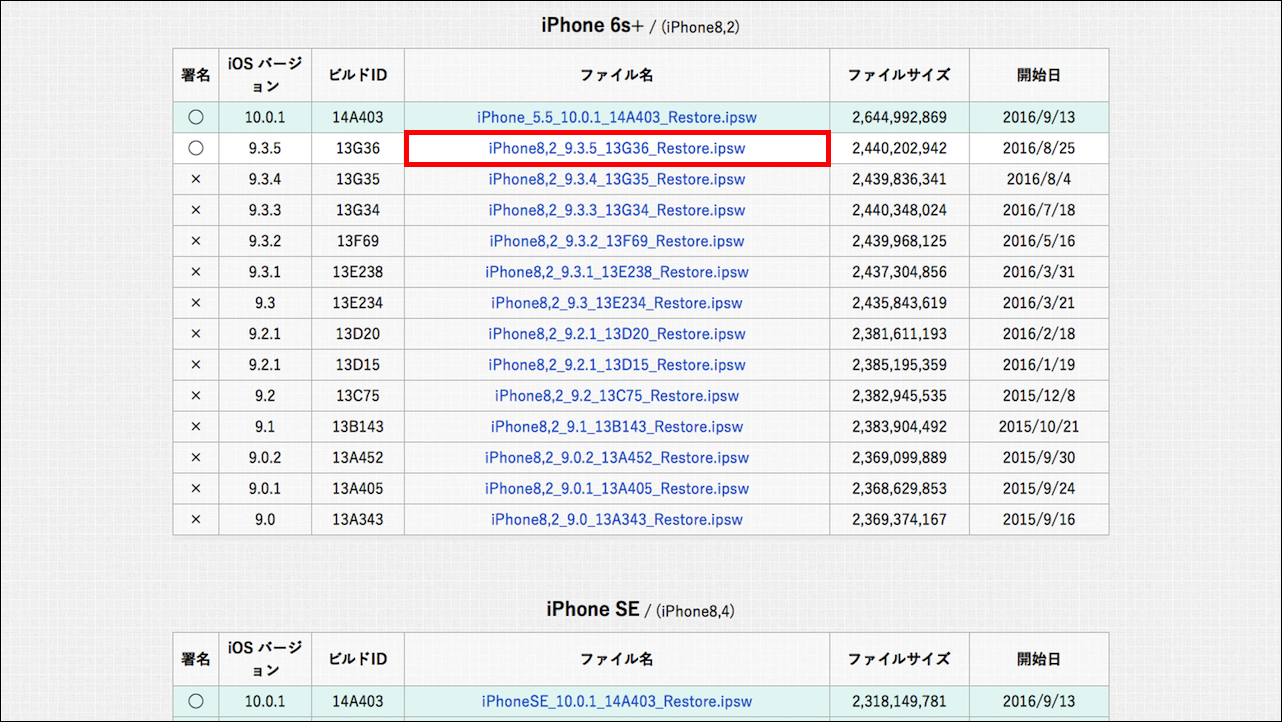
Task: Click signed circle mark in 9.3.5 row
Action: click(x=196, y=148)
